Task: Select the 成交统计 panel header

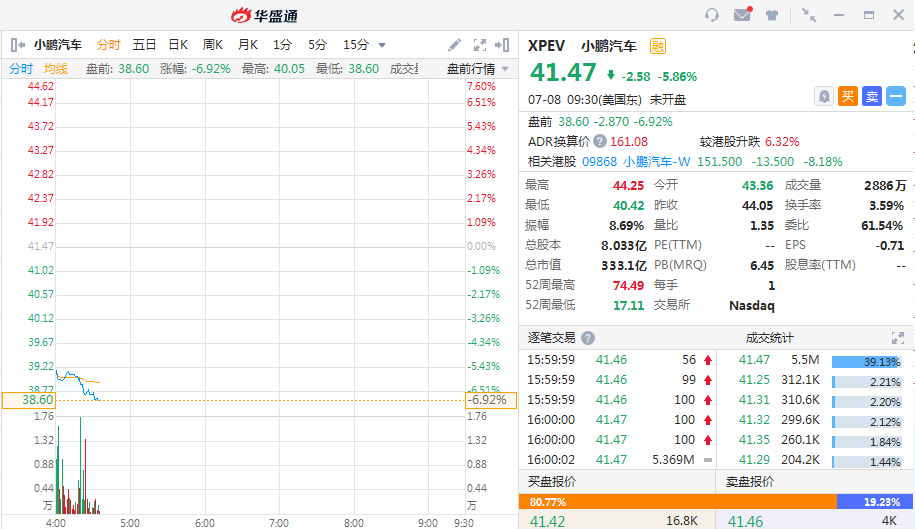Action: (x=769, y=338)
